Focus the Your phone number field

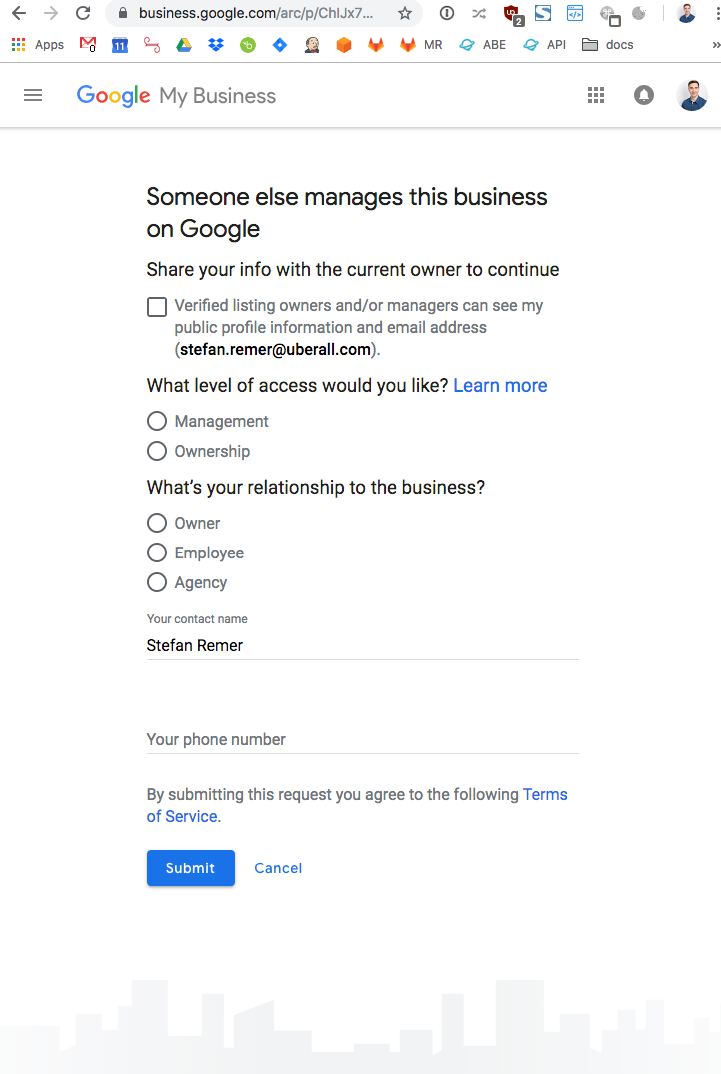coord(362,740)
